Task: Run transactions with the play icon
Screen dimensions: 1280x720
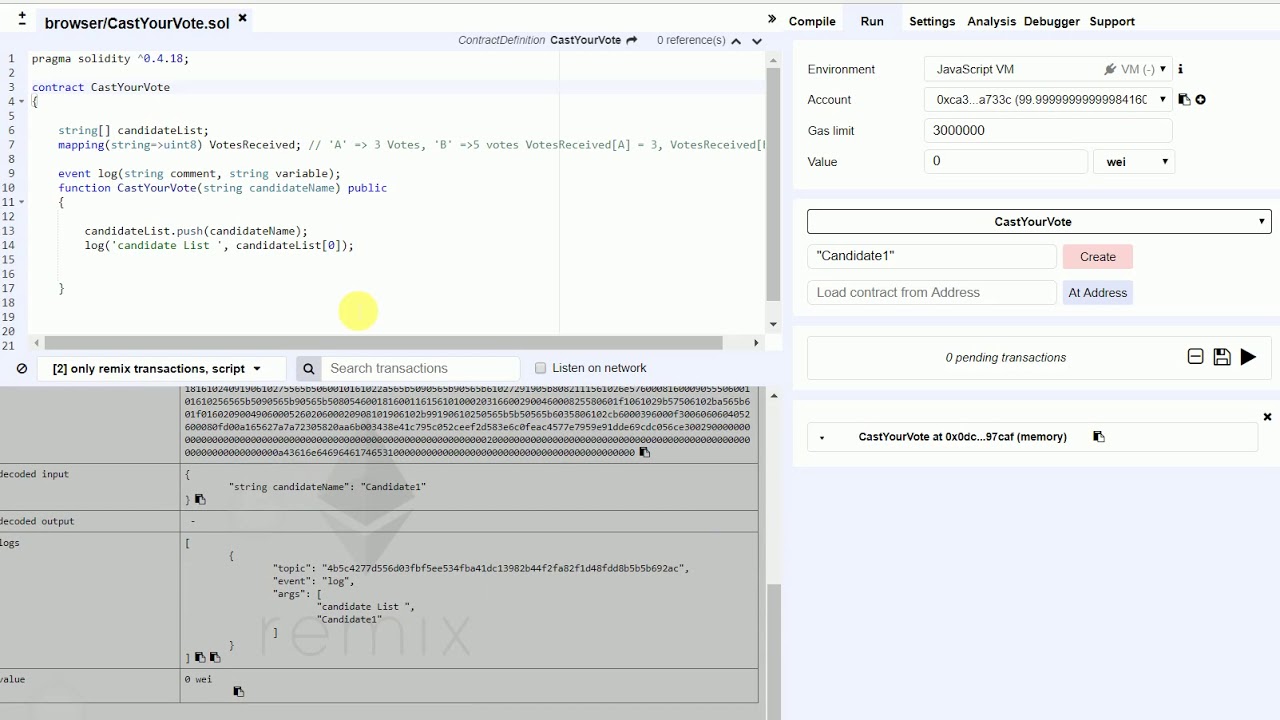Action: 1248,357
